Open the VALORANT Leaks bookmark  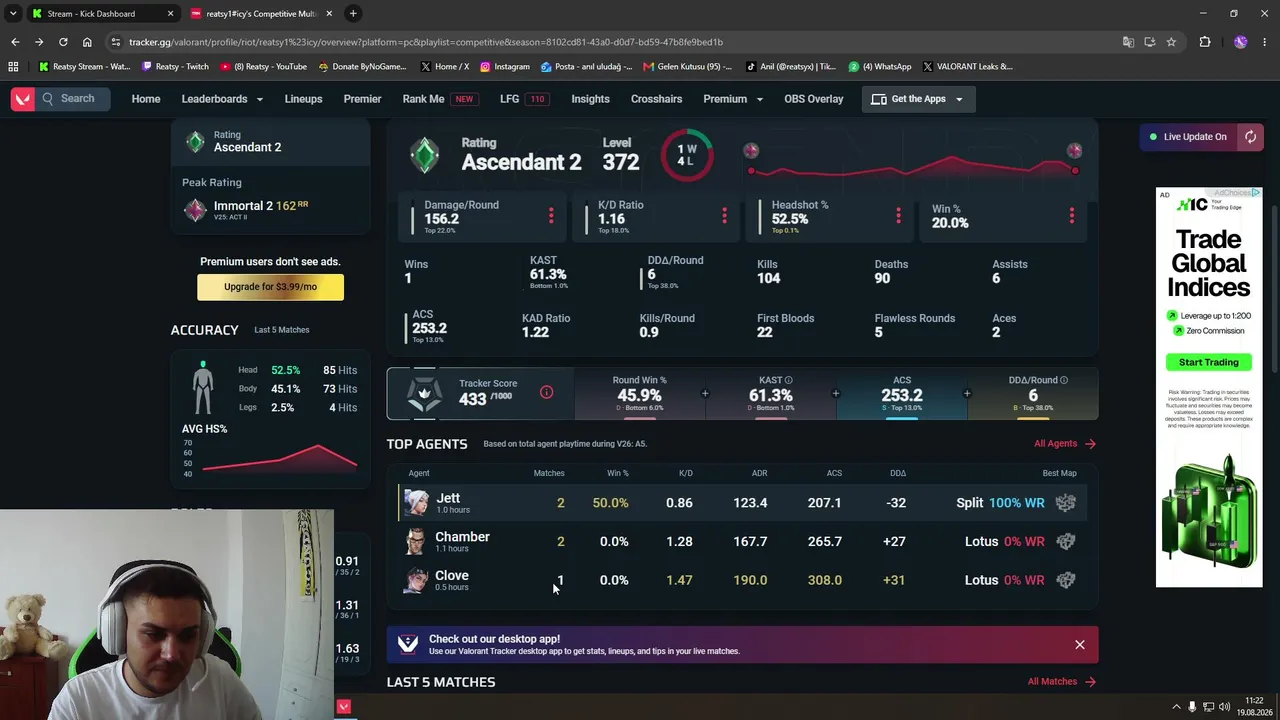tap(968, 67)
